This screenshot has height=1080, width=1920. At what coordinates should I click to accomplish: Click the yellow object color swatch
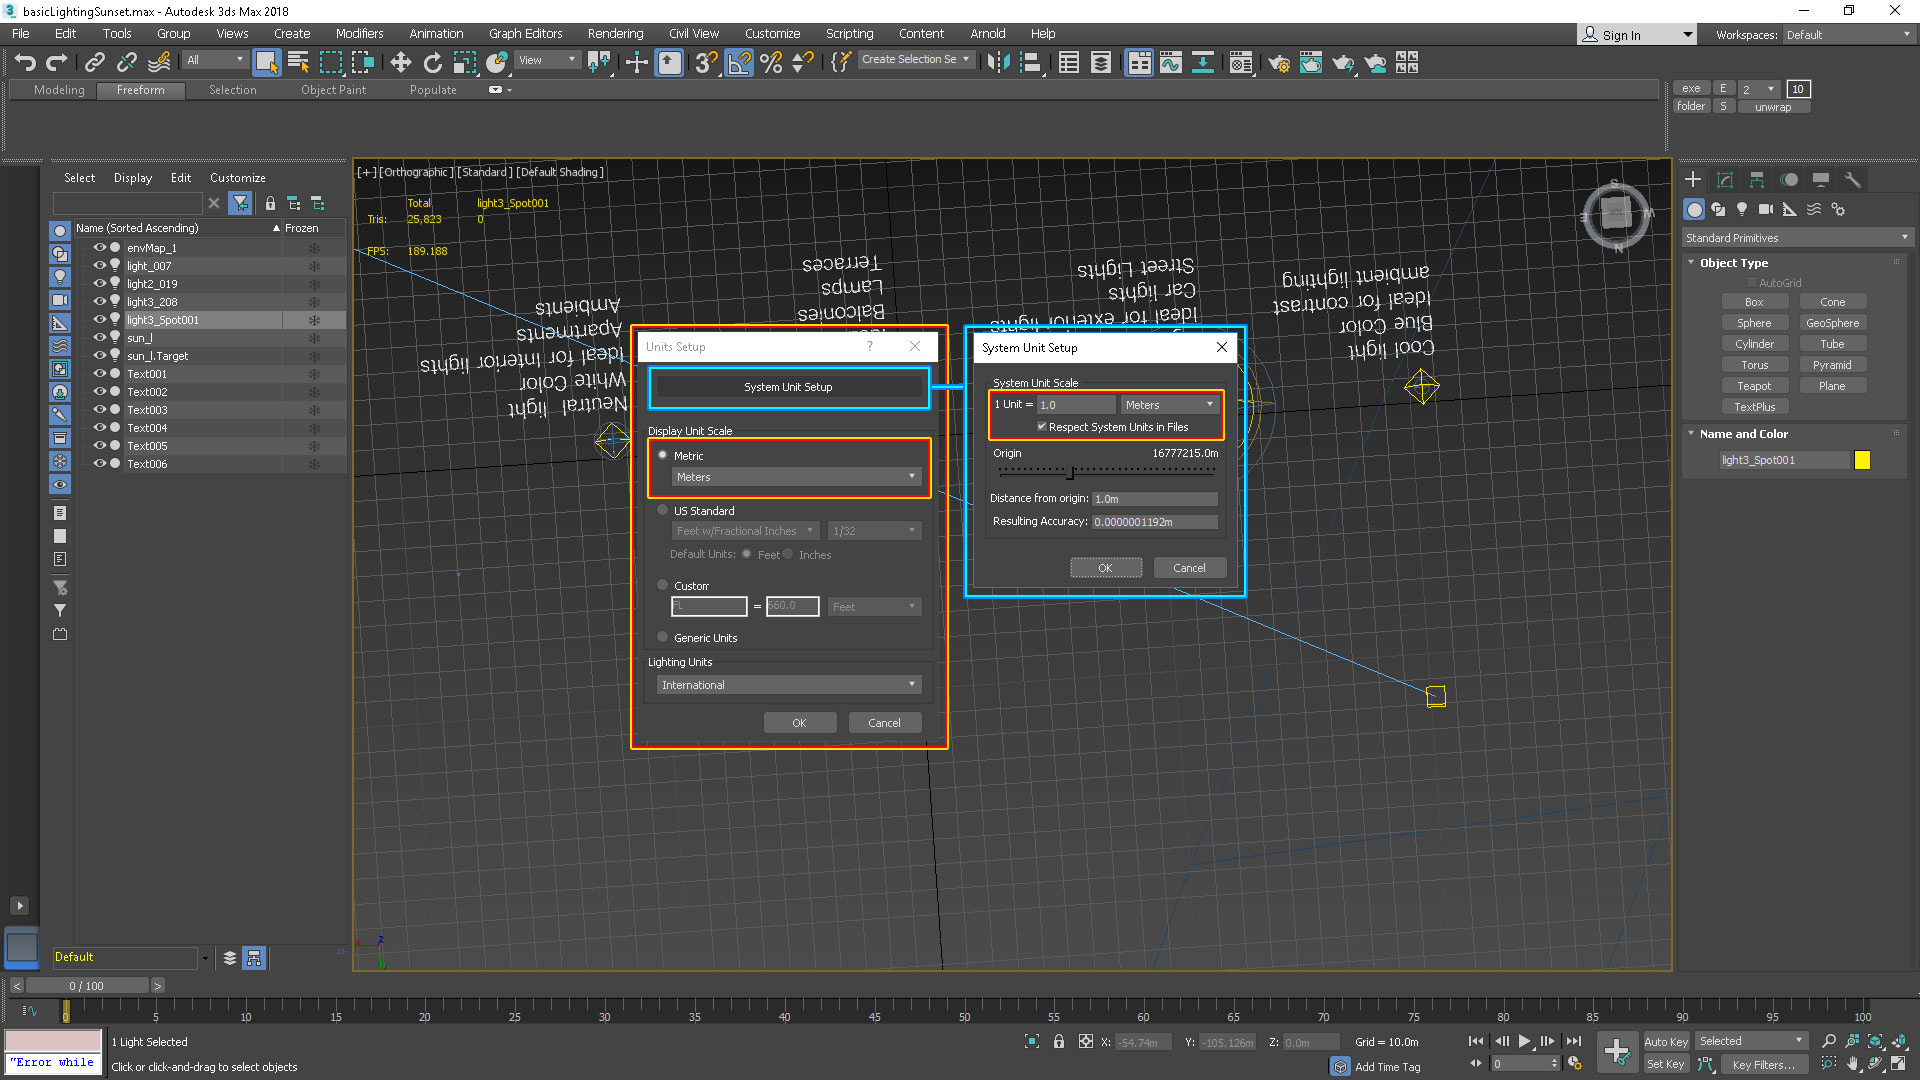1862,460
